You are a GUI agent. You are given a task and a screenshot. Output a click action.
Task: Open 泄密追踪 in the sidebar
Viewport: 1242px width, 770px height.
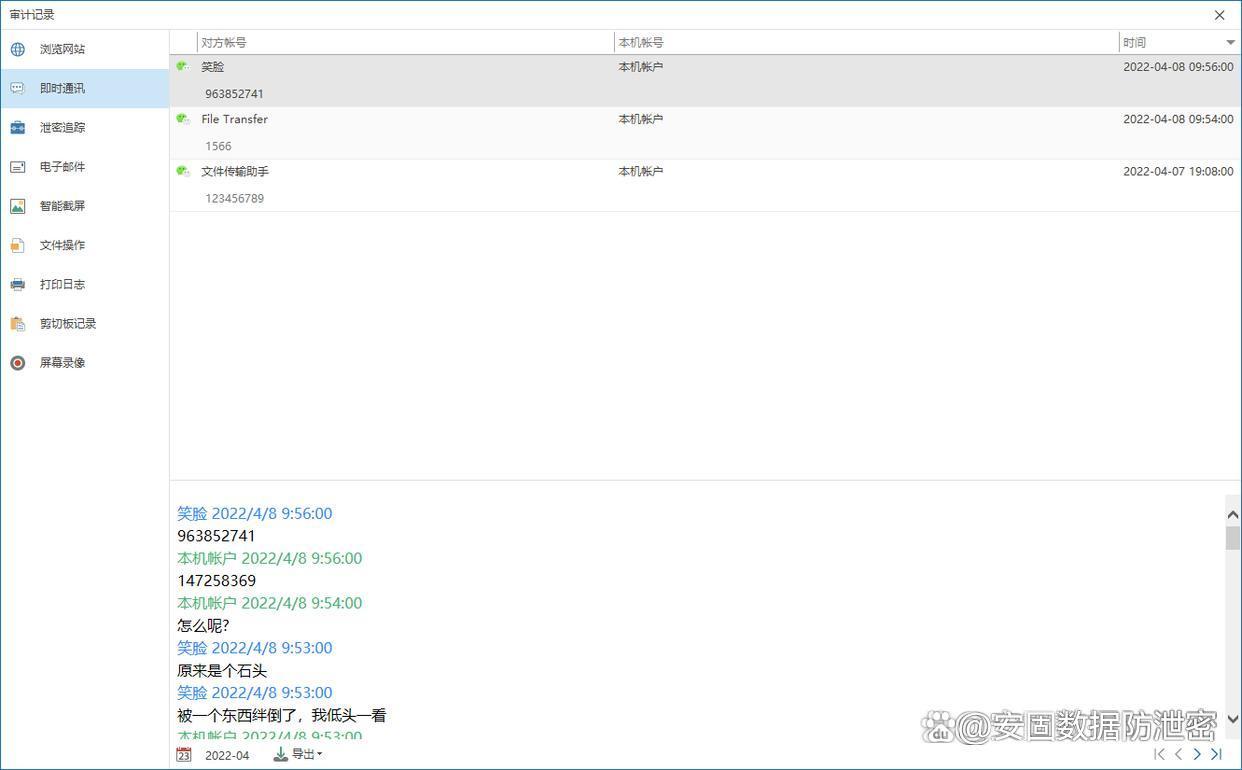click(x=85, y=128)
